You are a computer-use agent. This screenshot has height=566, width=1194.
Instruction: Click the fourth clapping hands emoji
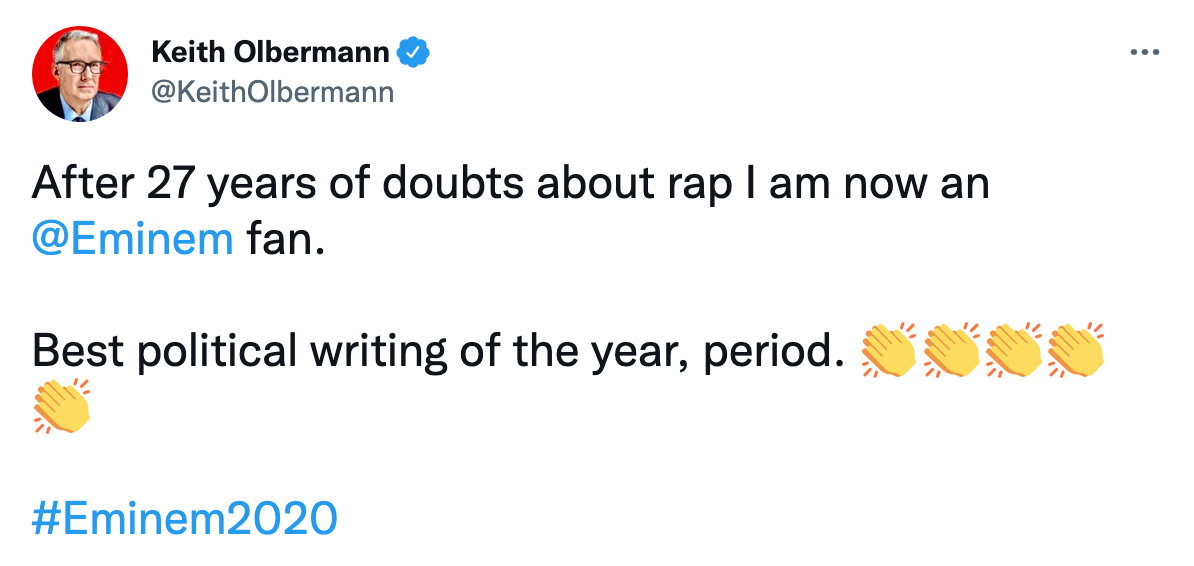(x=1075, y=350)
